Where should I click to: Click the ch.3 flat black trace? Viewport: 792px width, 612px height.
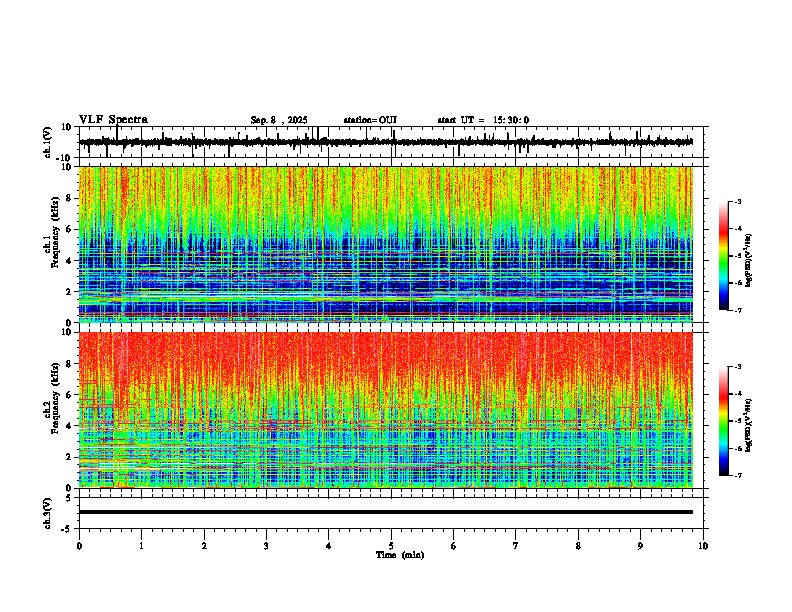tap(386, 512)
